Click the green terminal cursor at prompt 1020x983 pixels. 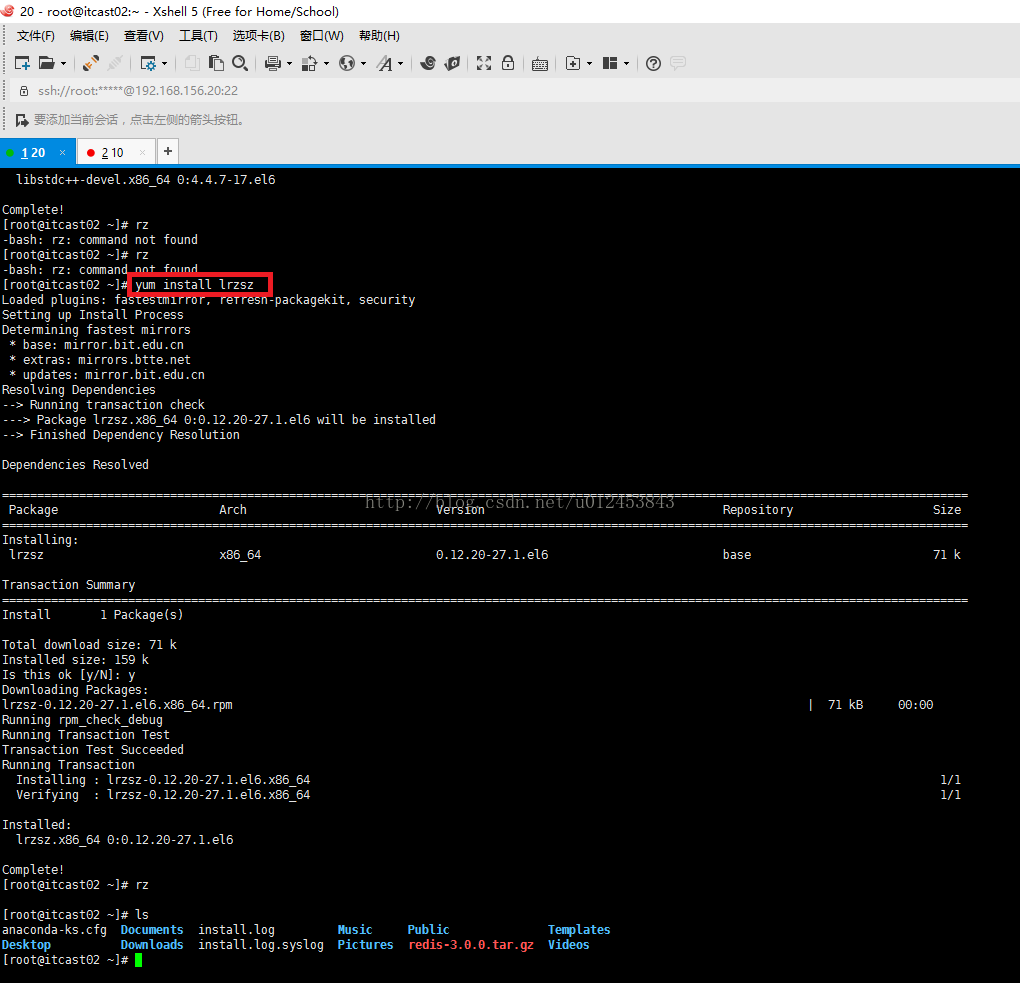coord(139,960)
